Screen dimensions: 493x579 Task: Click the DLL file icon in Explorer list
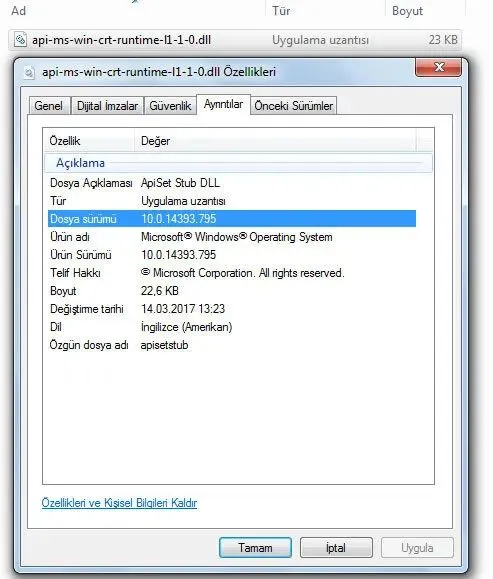pyautogui.click(x=20, y=40)
